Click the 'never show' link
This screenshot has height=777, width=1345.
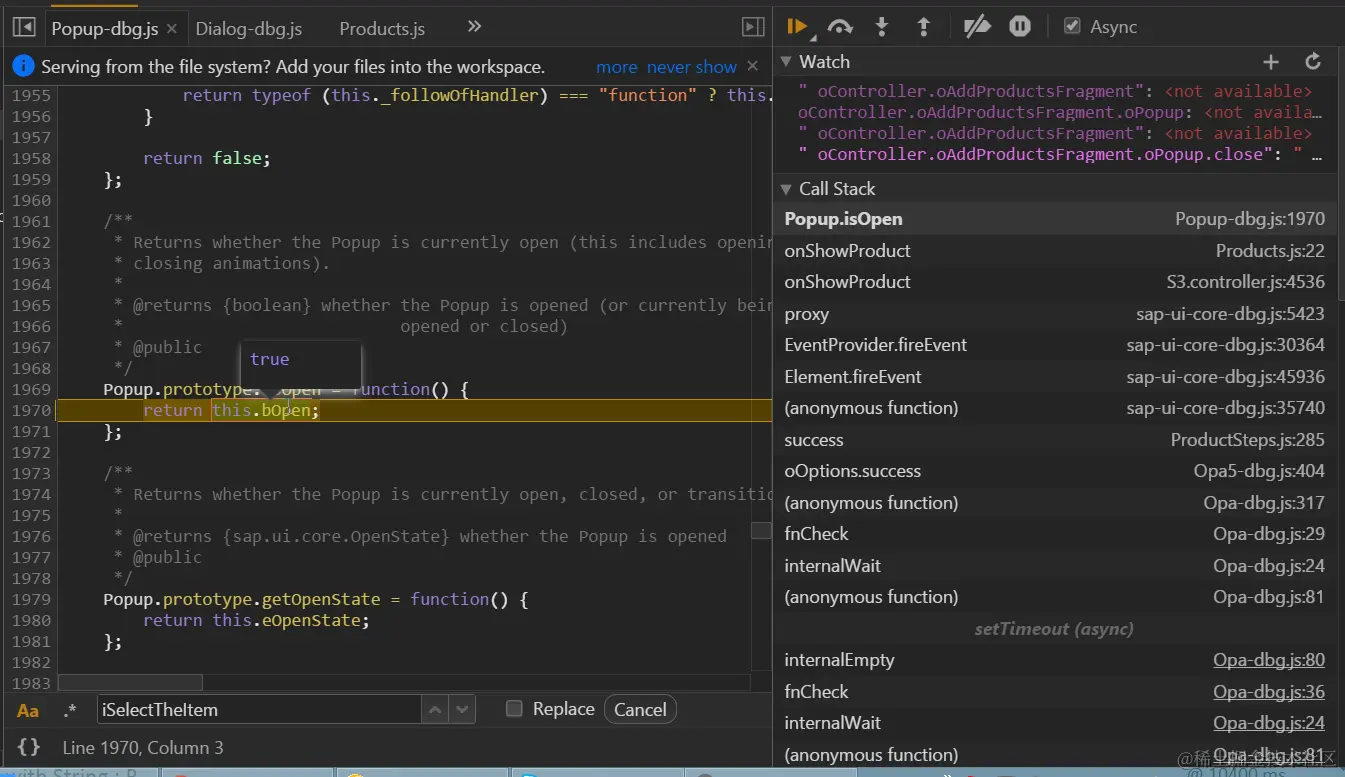coord(692,67)
